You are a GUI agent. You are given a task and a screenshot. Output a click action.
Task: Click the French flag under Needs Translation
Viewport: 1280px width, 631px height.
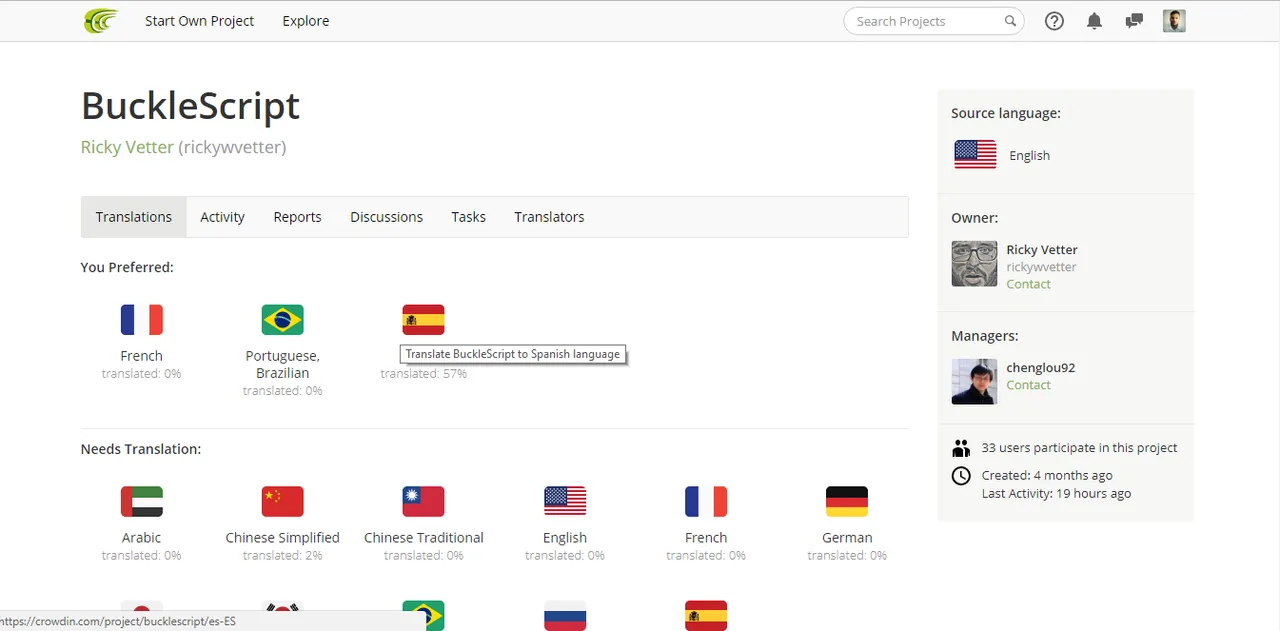pyautogui.click(x=706, y=501)
